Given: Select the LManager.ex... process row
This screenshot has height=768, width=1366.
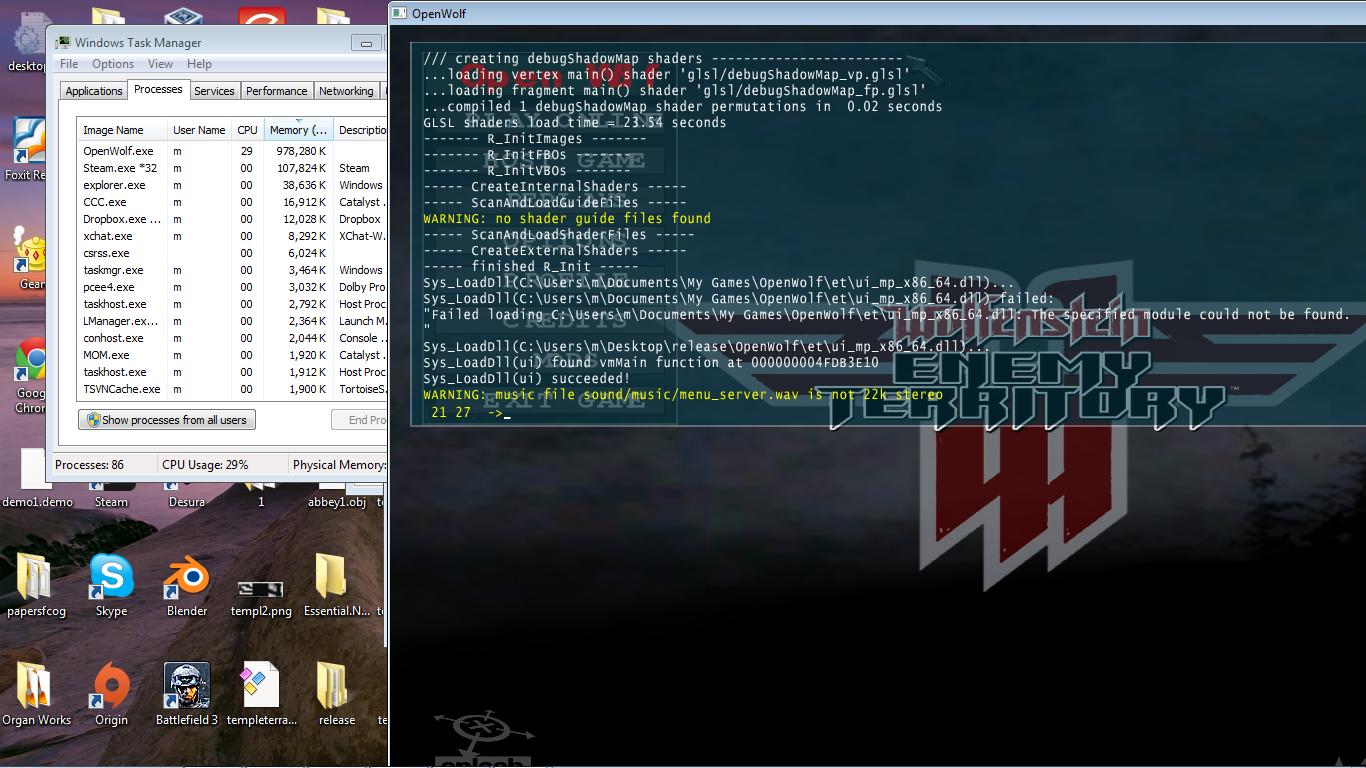Looking at the screenshot, I should click(x=232, y=321).
